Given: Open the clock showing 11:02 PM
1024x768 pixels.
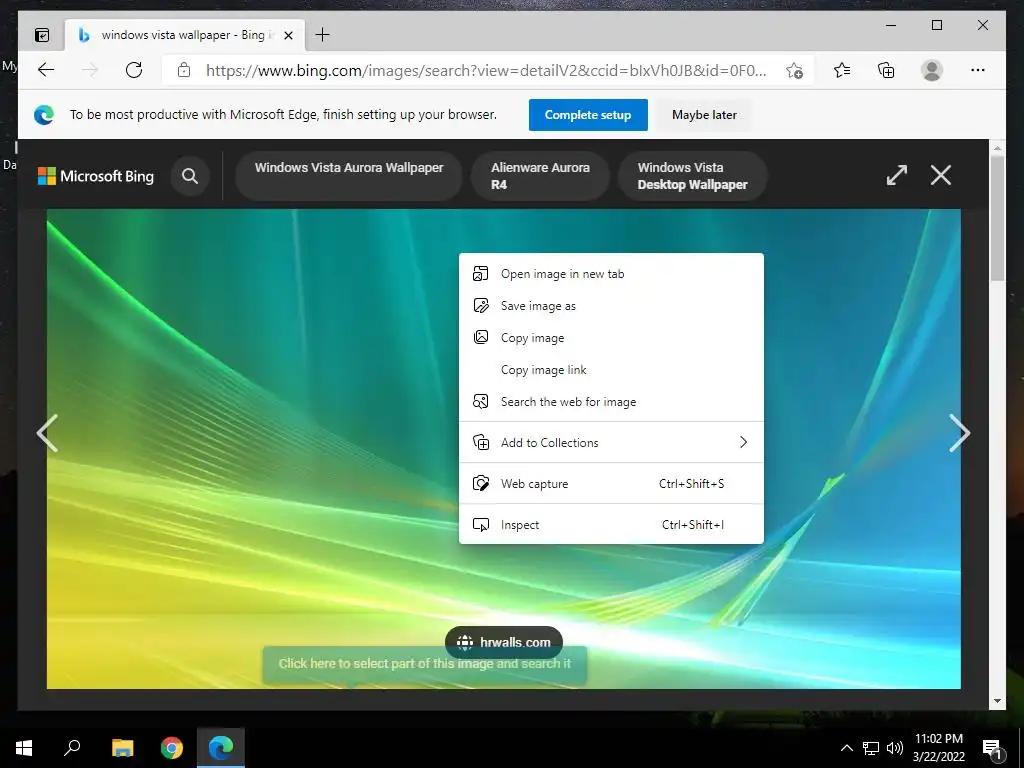Looking at the screenshot, I should click(938, 748).
